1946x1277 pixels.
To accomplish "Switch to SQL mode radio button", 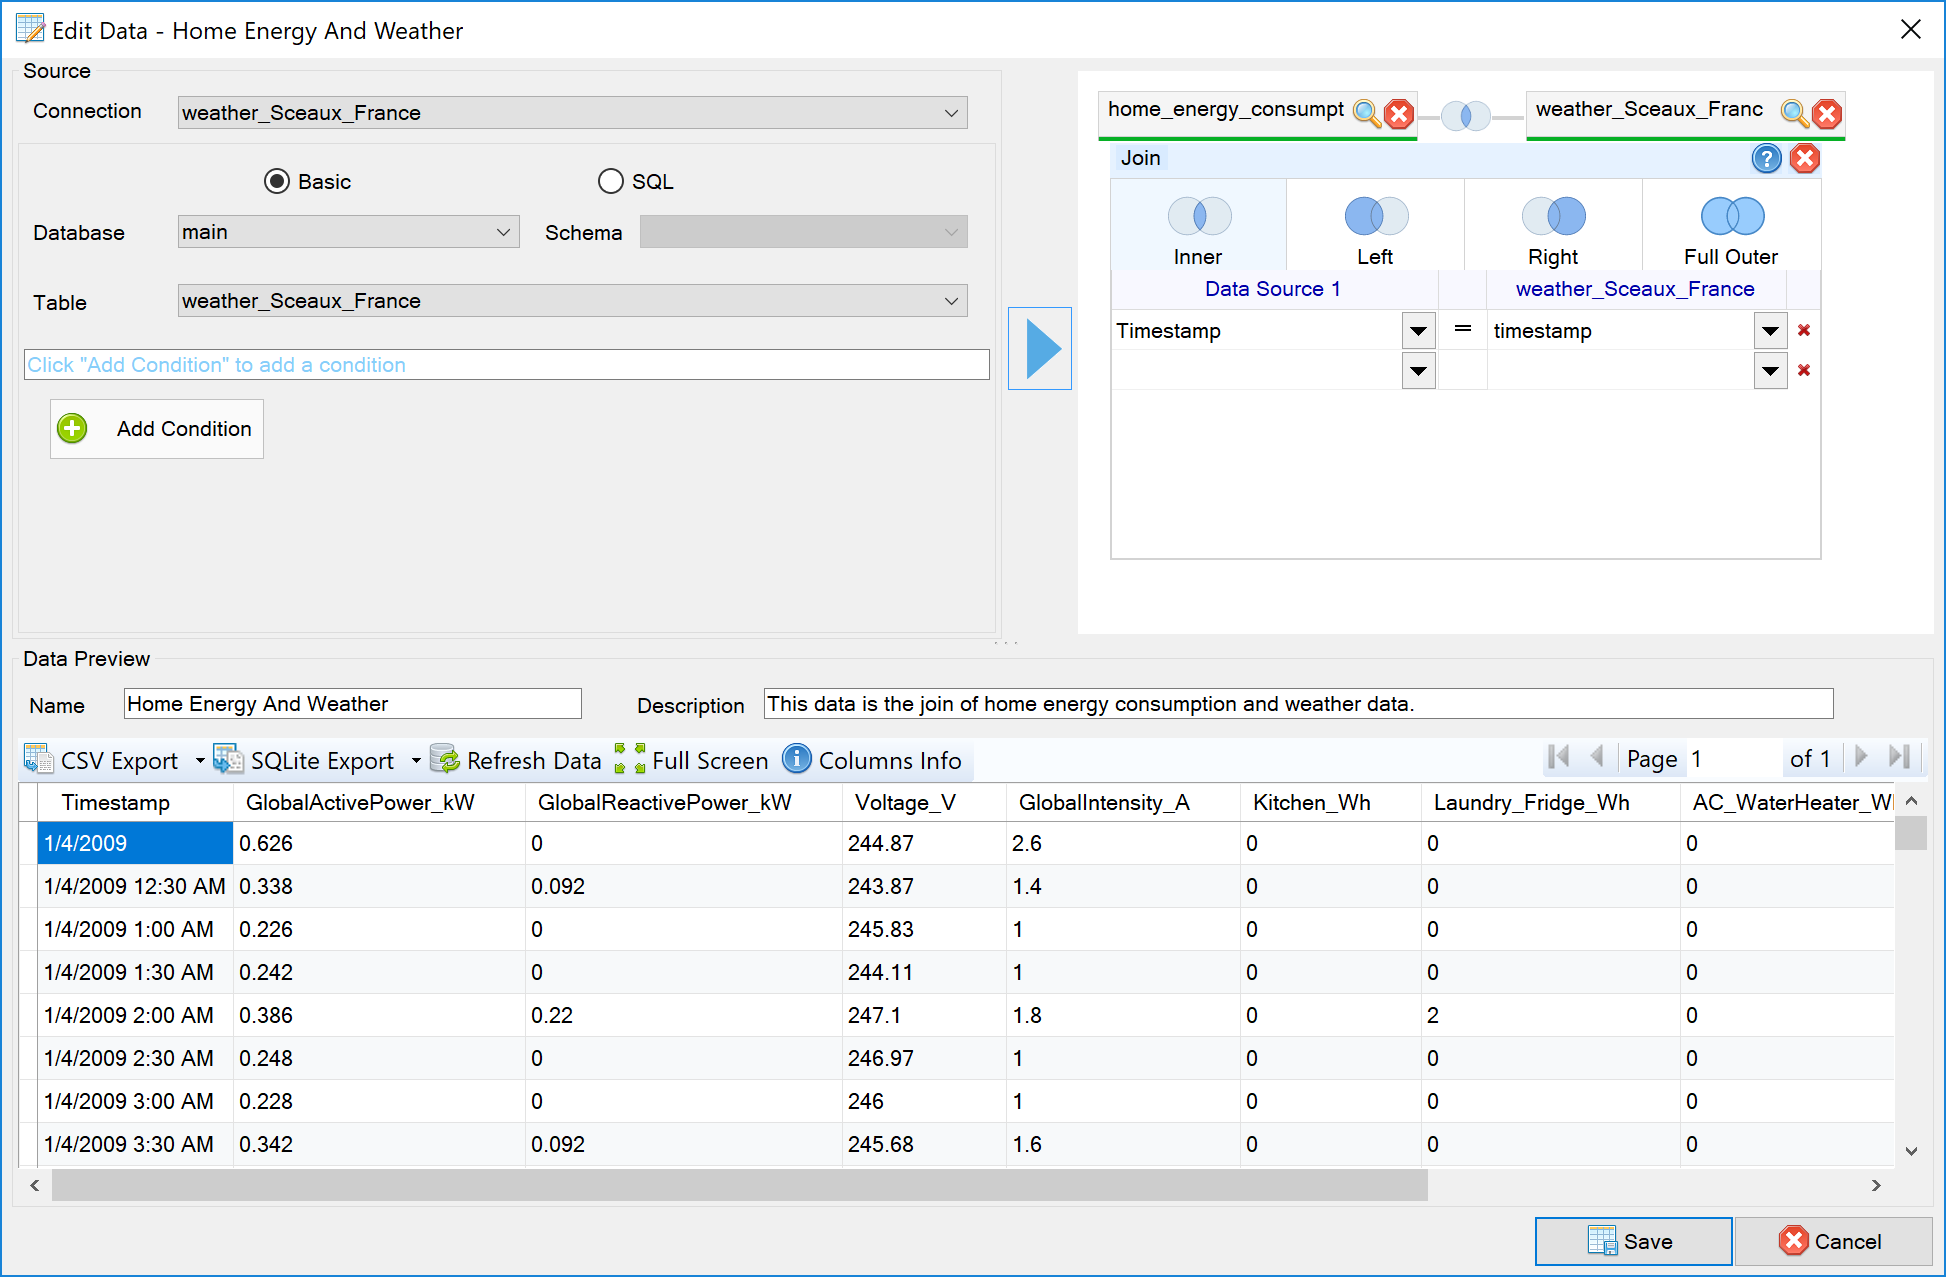I will pos(610,181).
